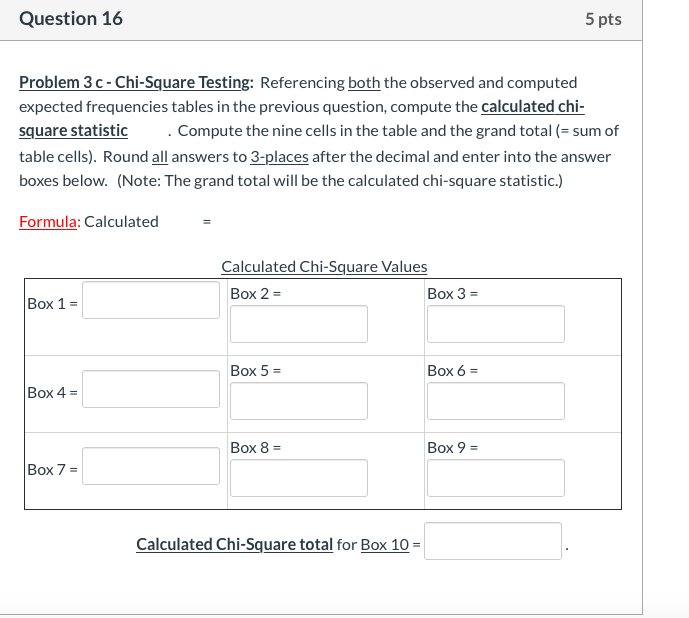Click the Question 16 heading
Screen dimensions: 689x618
click(x=71, y=19)
